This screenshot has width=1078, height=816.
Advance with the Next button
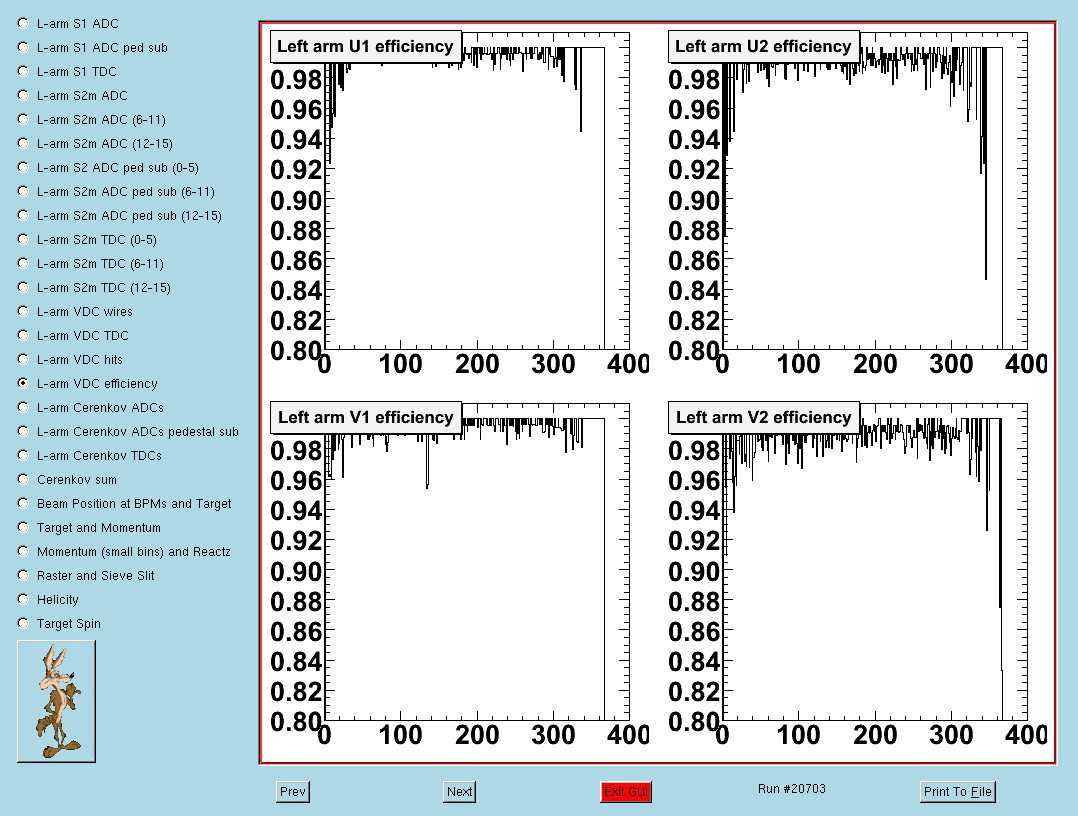459,792
